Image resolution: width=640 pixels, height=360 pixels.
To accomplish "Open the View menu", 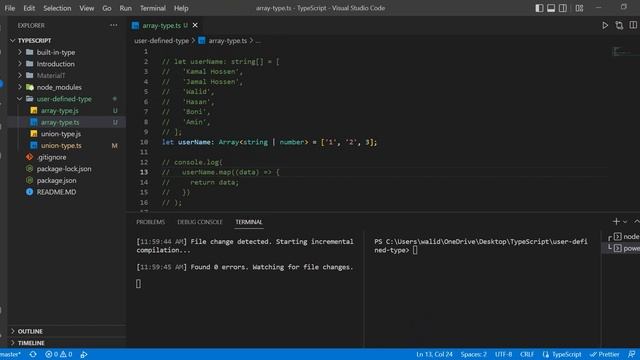I will (x=87, y=8).
